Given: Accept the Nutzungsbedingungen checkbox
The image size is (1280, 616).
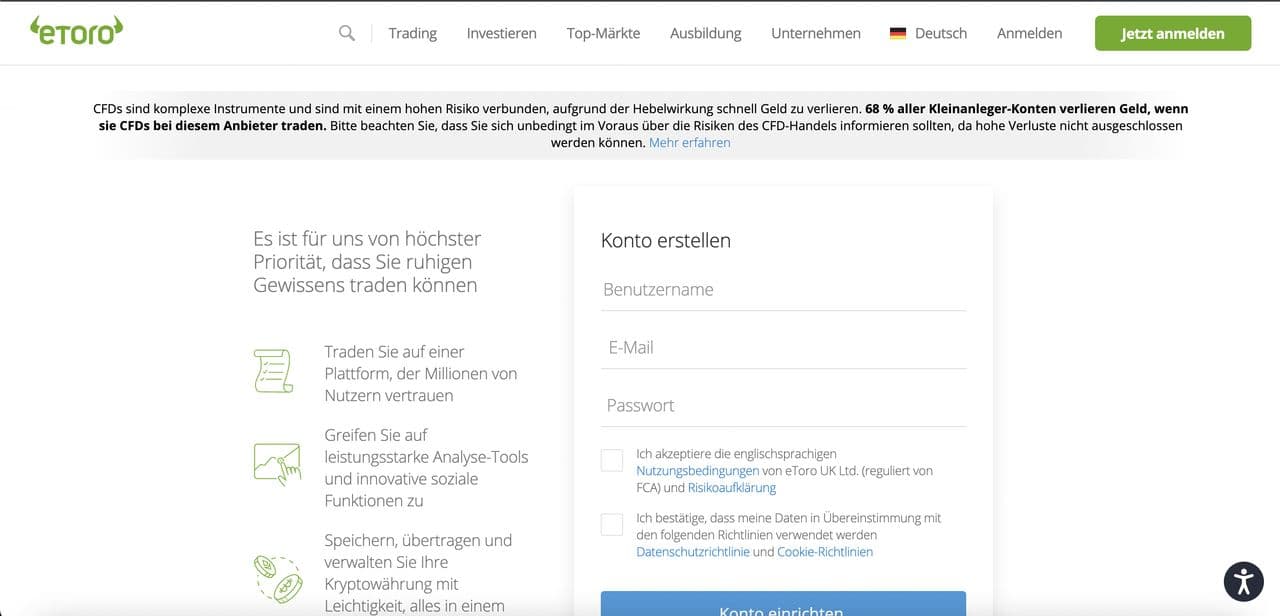Looking at the screenshot, I should coord(612,460).
